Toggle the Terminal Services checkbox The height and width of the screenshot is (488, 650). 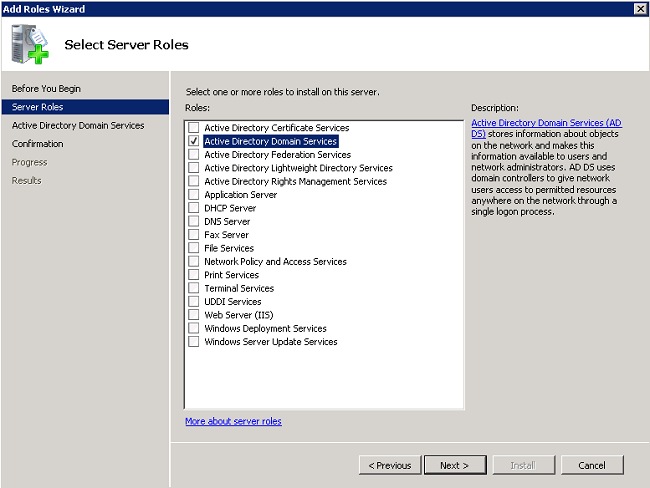[x=193, y=288]
